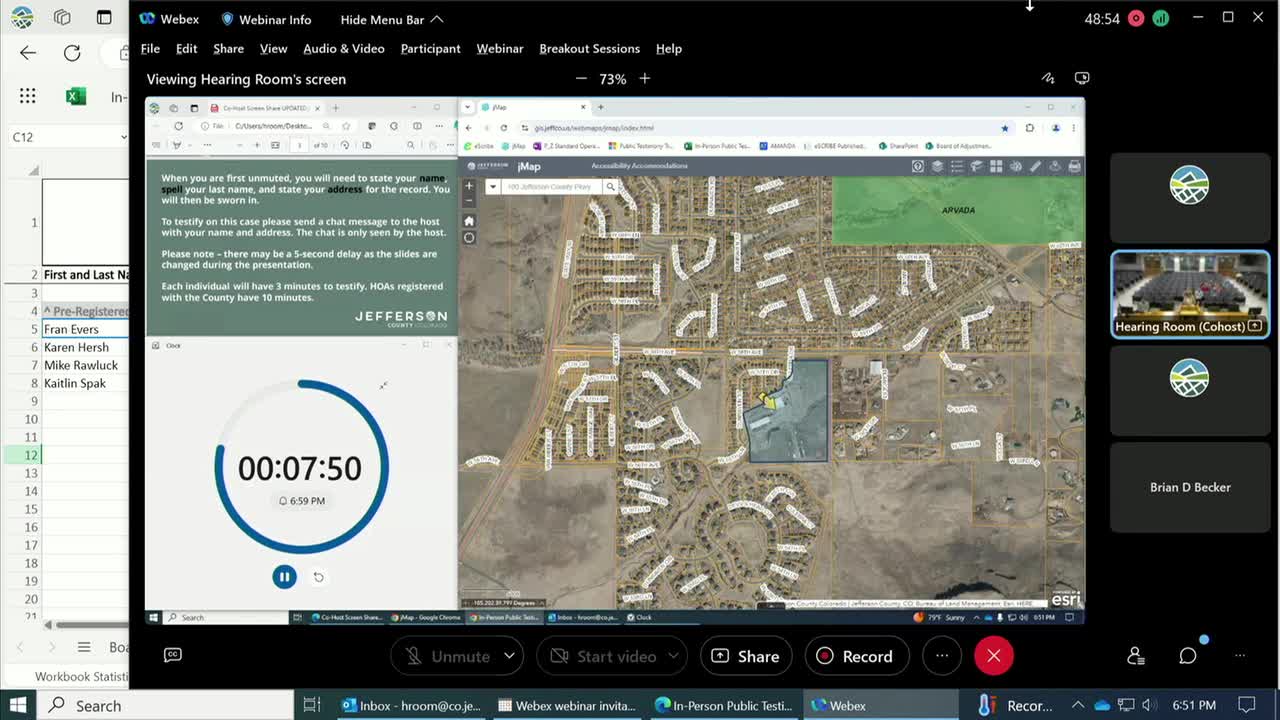Switch to In-Person Public Testimony Edge window
1280x720 pixels.
pyautogui.click(x=724, y=705)
